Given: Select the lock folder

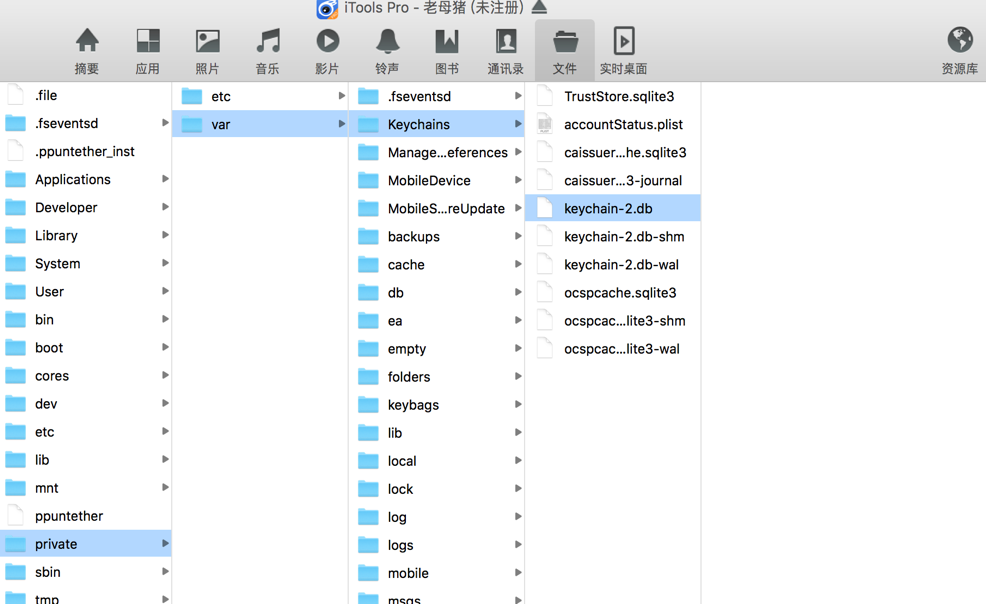Looking at the screenshot, I should [x=436, y=489].
